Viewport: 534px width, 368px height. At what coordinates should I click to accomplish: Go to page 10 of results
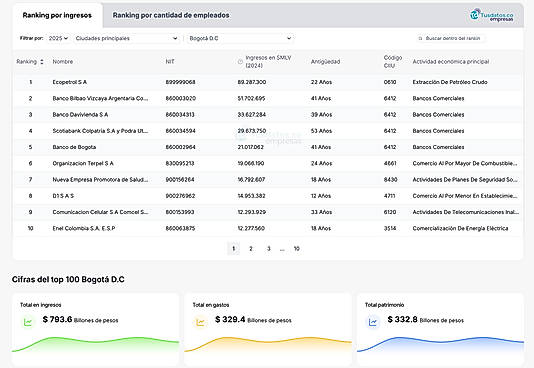pos(297,249)
